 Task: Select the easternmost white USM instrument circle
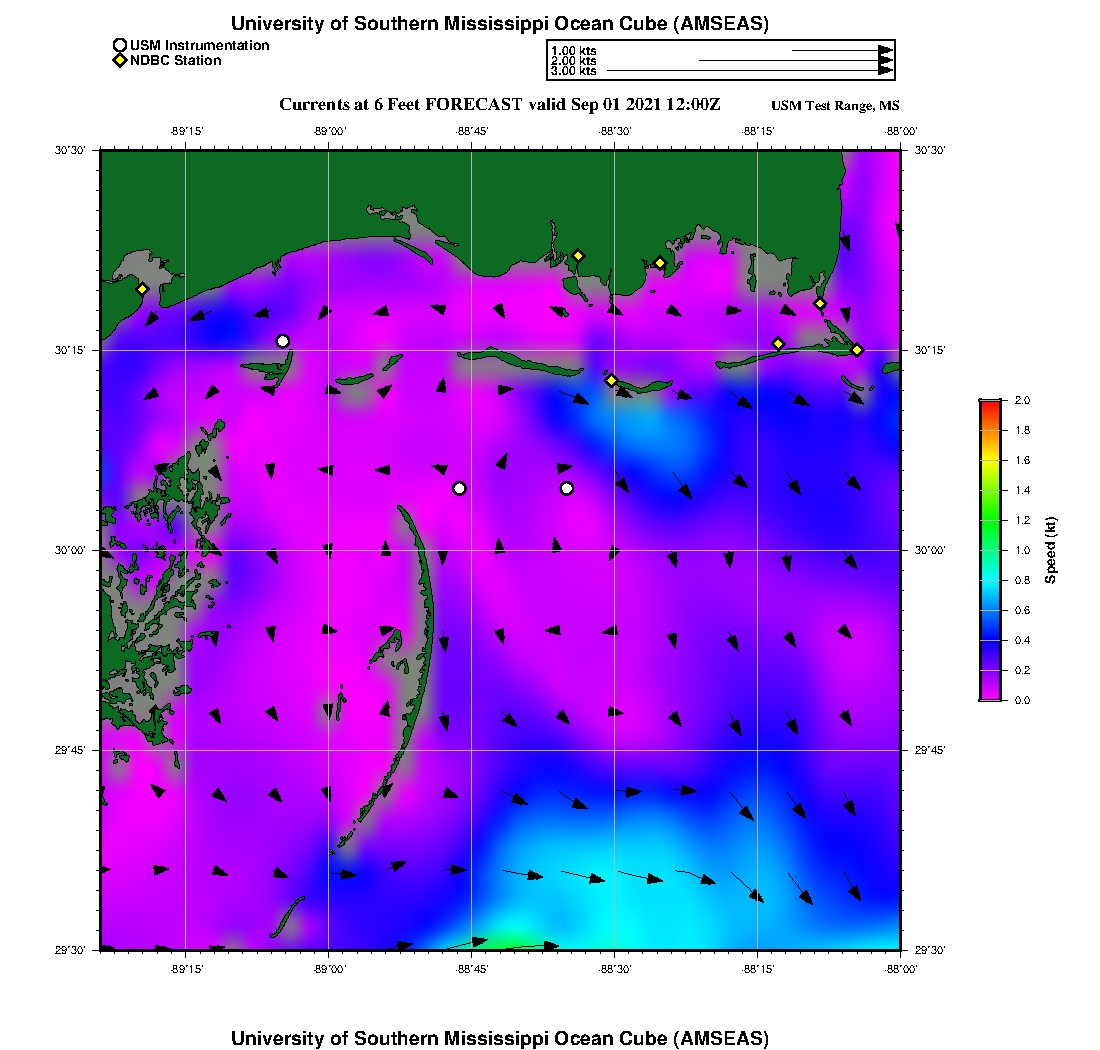pos(567,488)
